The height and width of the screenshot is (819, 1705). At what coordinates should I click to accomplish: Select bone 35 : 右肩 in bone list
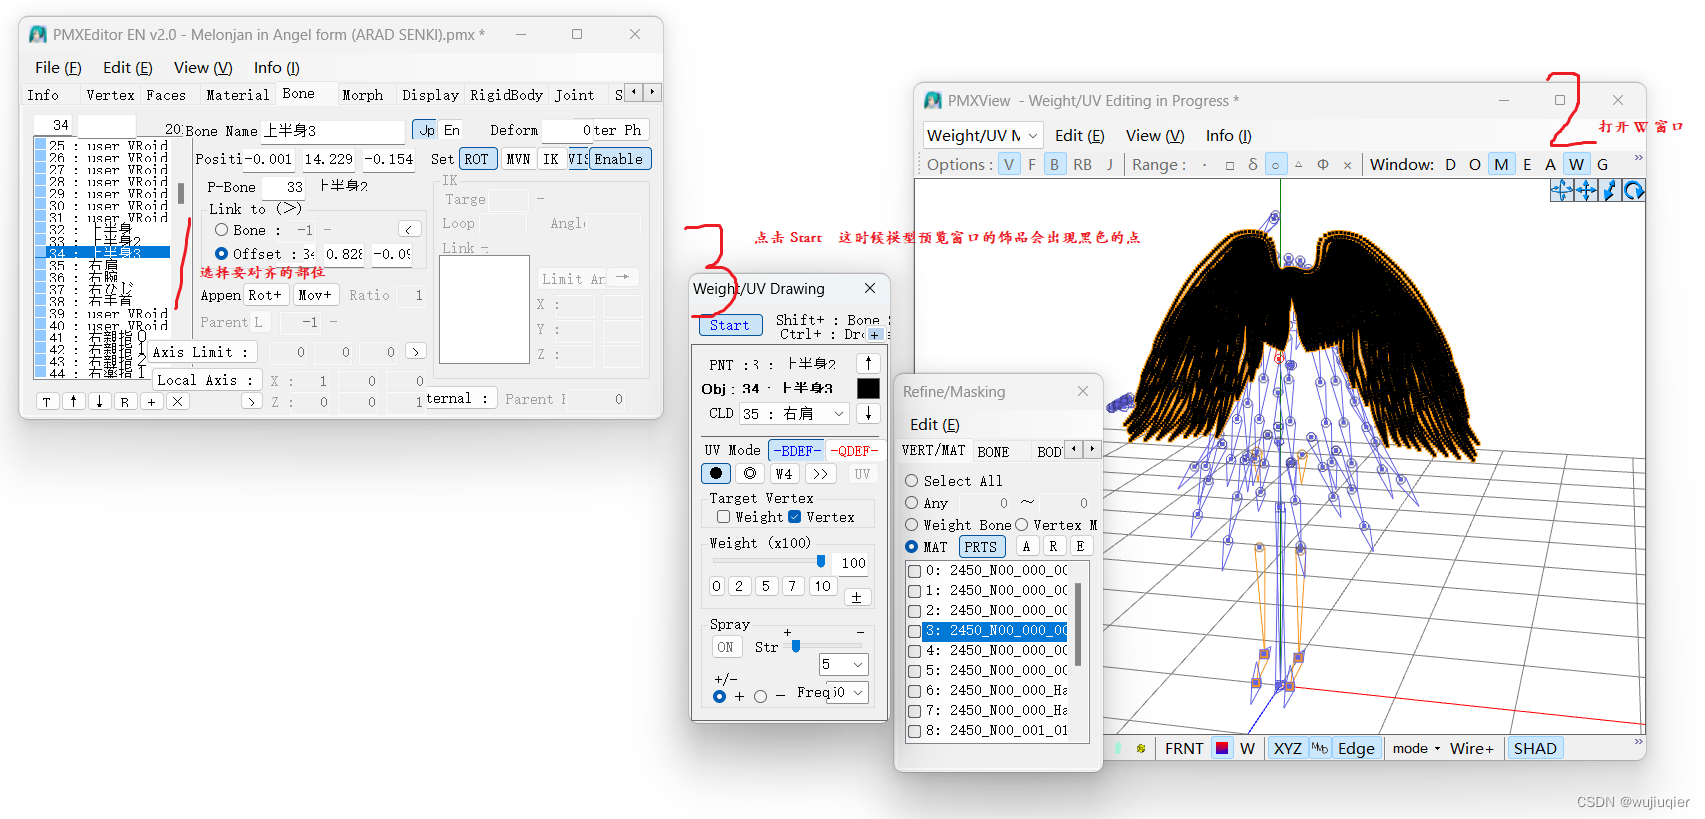click(x=102, y=266)
